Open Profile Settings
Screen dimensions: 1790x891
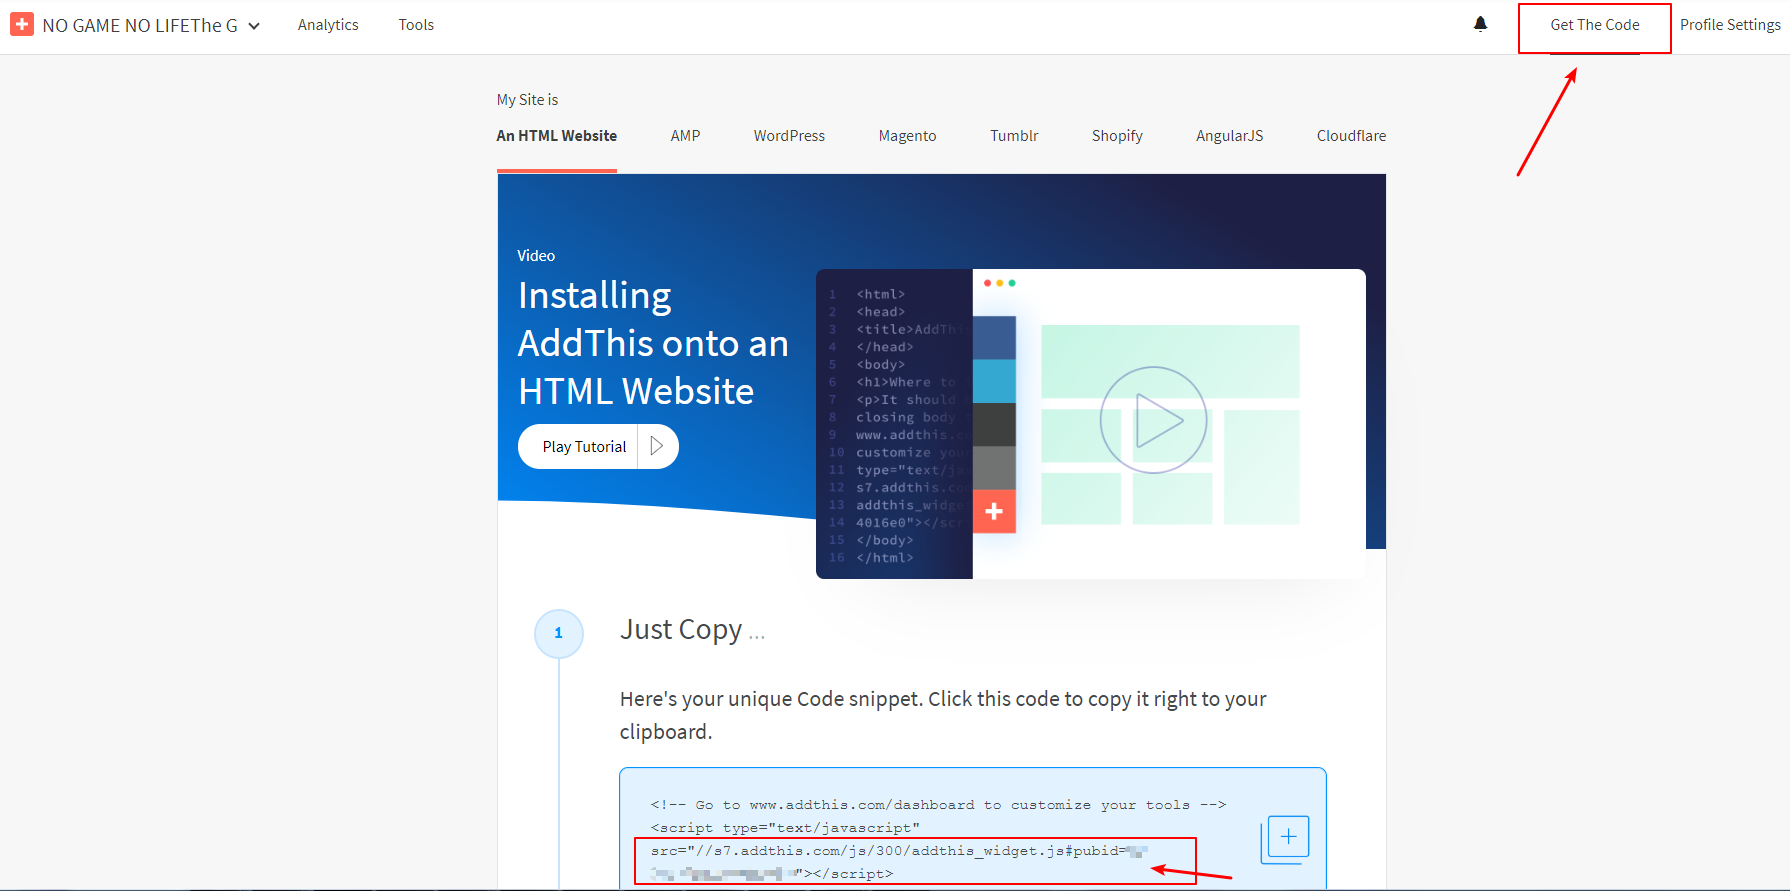[1730, 25]
